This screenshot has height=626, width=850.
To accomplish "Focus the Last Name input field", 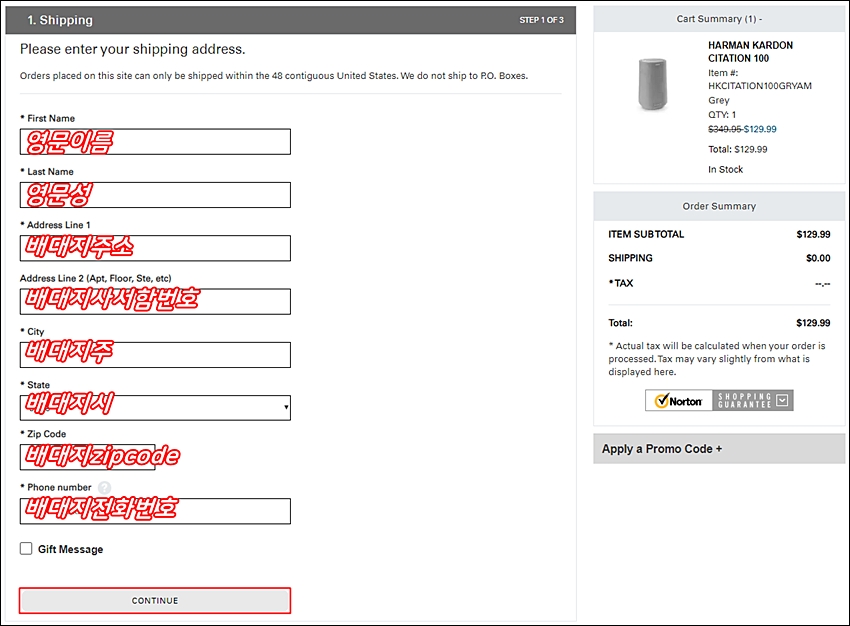I will coord(155,195).
